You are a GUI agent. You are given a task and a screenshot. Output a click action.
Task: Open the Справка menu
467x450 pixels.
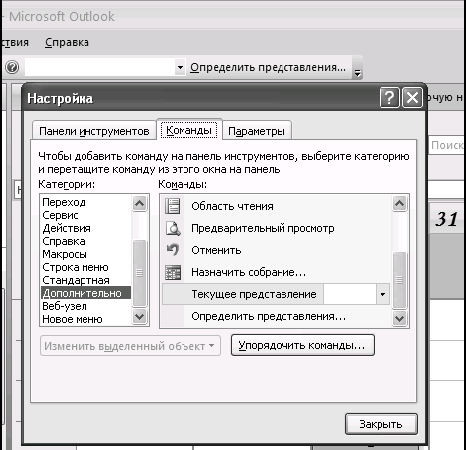[x=67, y=43]
